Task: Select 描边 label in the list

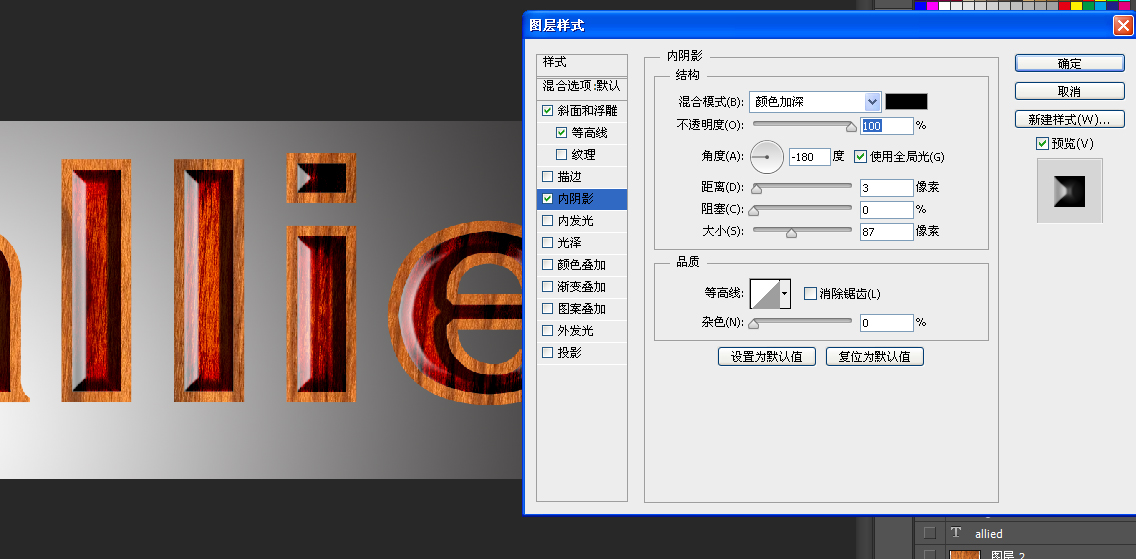Action: (569, 177)
